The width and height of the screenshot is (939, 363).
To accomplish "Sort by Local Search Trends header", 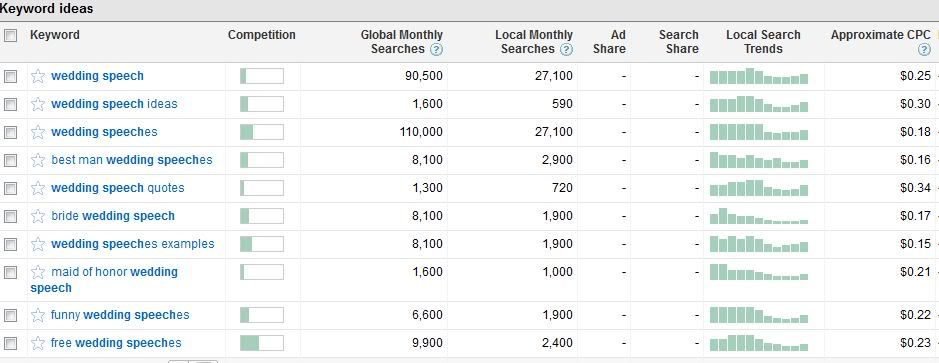I will point(763,42).
